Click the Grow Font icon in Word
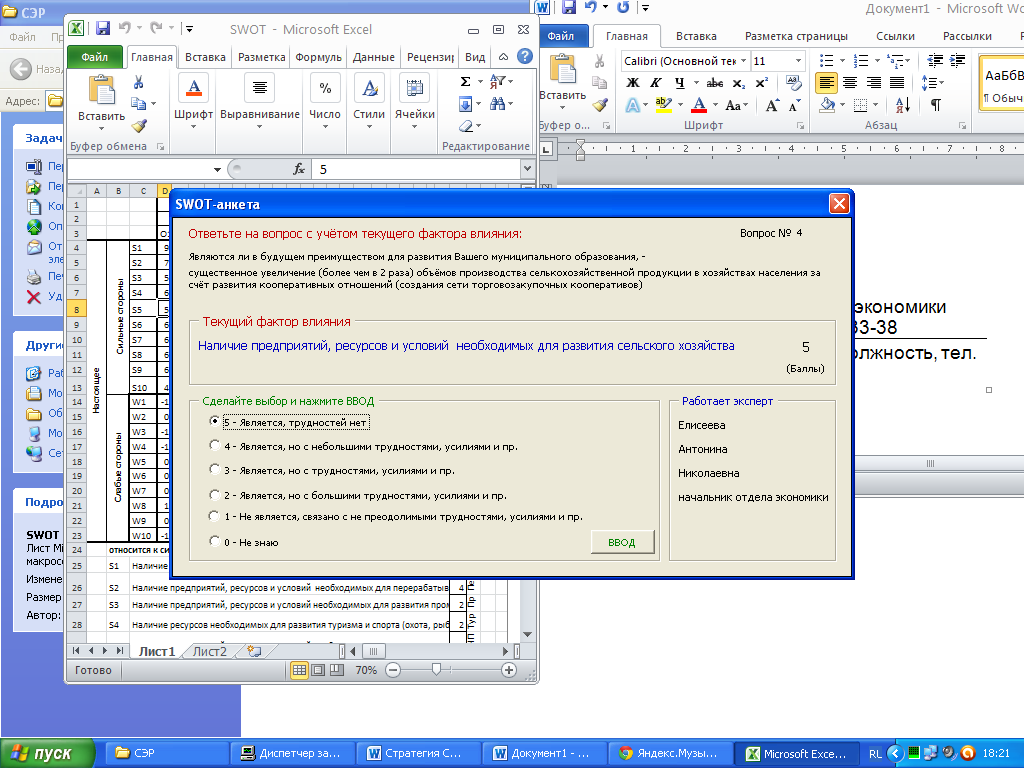This screenshot has width=1024, height=768. coord(772,105)
